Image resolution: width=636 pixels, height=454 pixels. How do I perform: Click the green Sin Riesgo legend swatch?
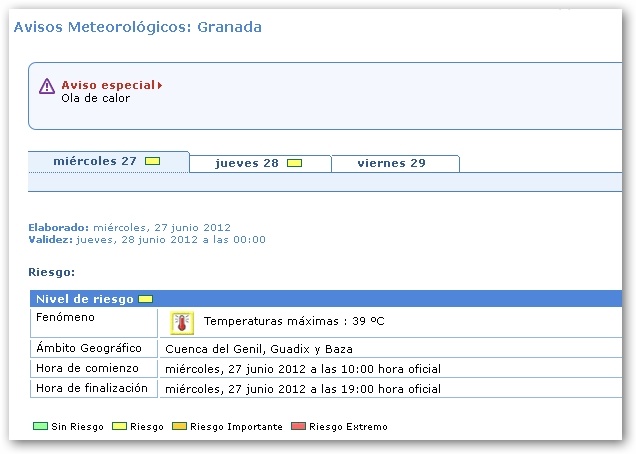pyautogui.click(x=40, y=427)
